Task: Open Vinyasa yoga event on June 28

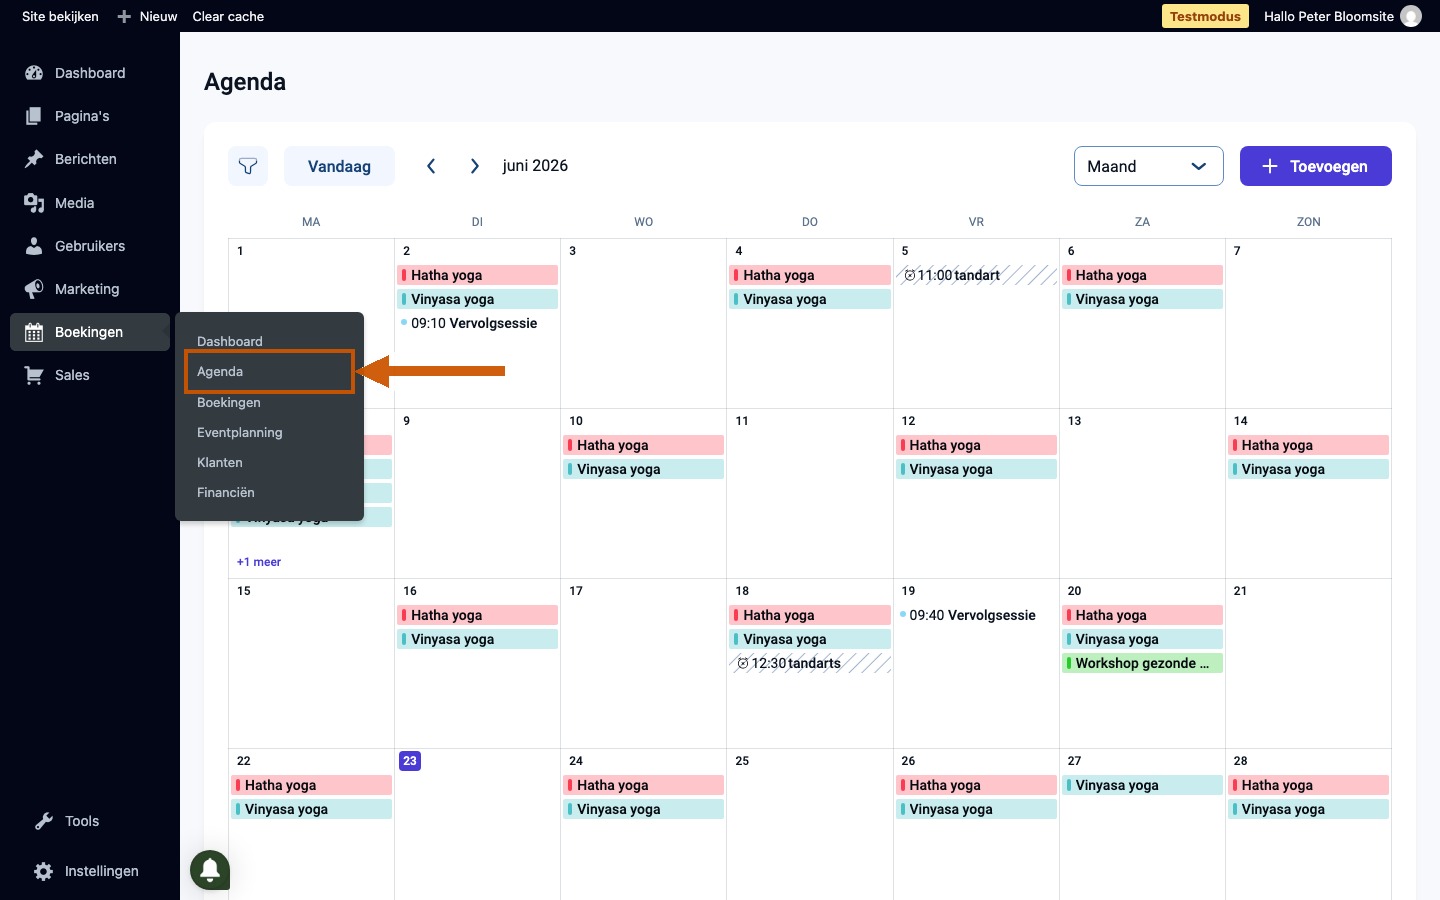Action: coord(1308,809)
